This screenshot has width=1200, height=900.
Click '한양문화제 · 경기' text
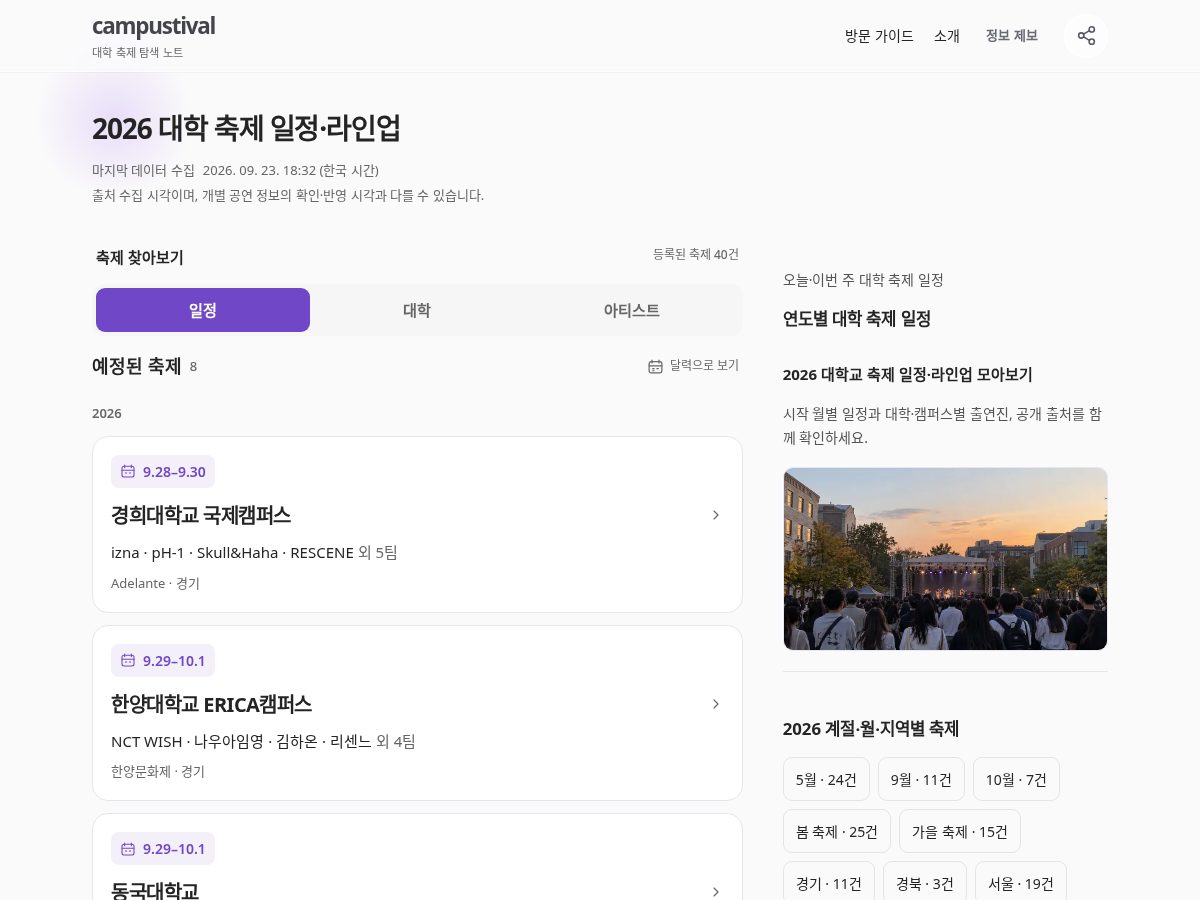(x=158, y=772)
